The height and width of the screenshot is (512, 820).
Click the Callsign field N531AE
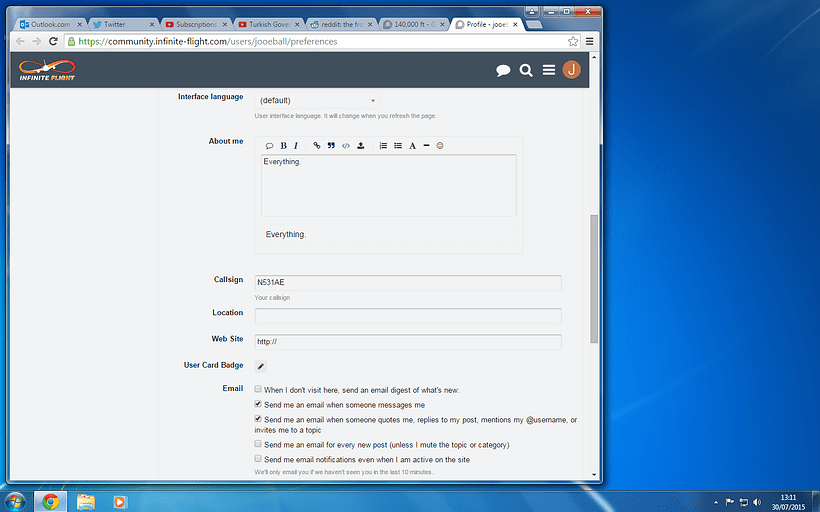(x=408, y=282)
